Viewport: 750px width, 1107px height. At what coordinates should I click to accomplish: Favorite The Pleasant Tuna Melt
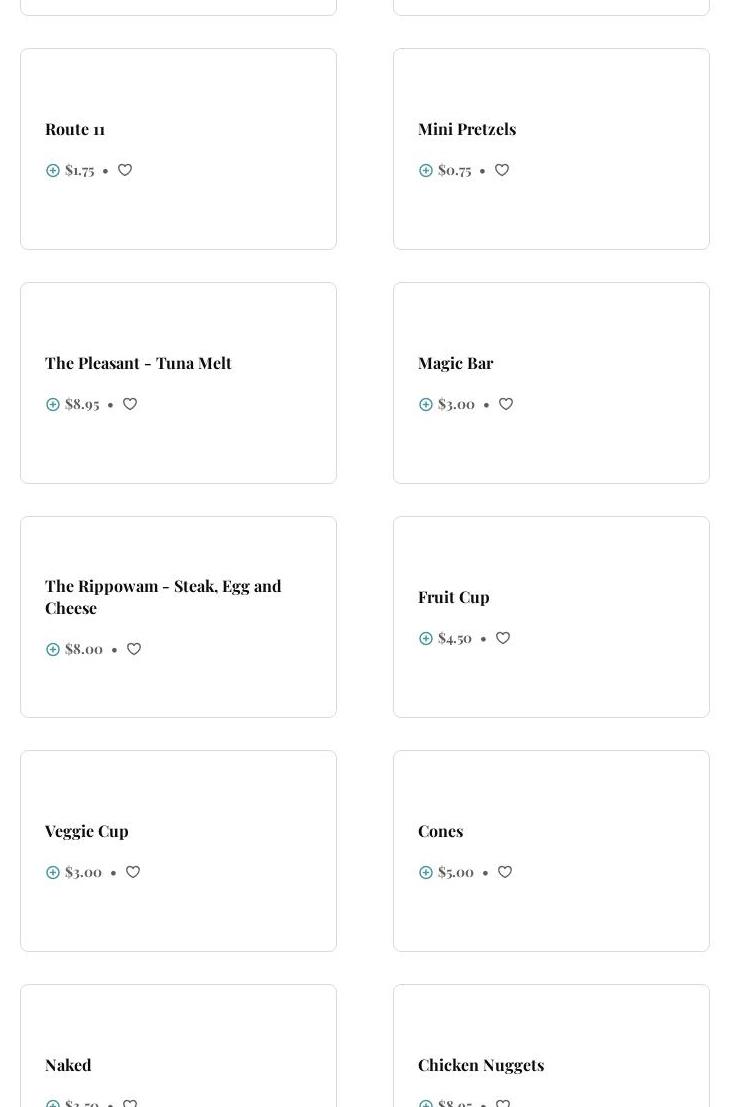pos(130,404)
